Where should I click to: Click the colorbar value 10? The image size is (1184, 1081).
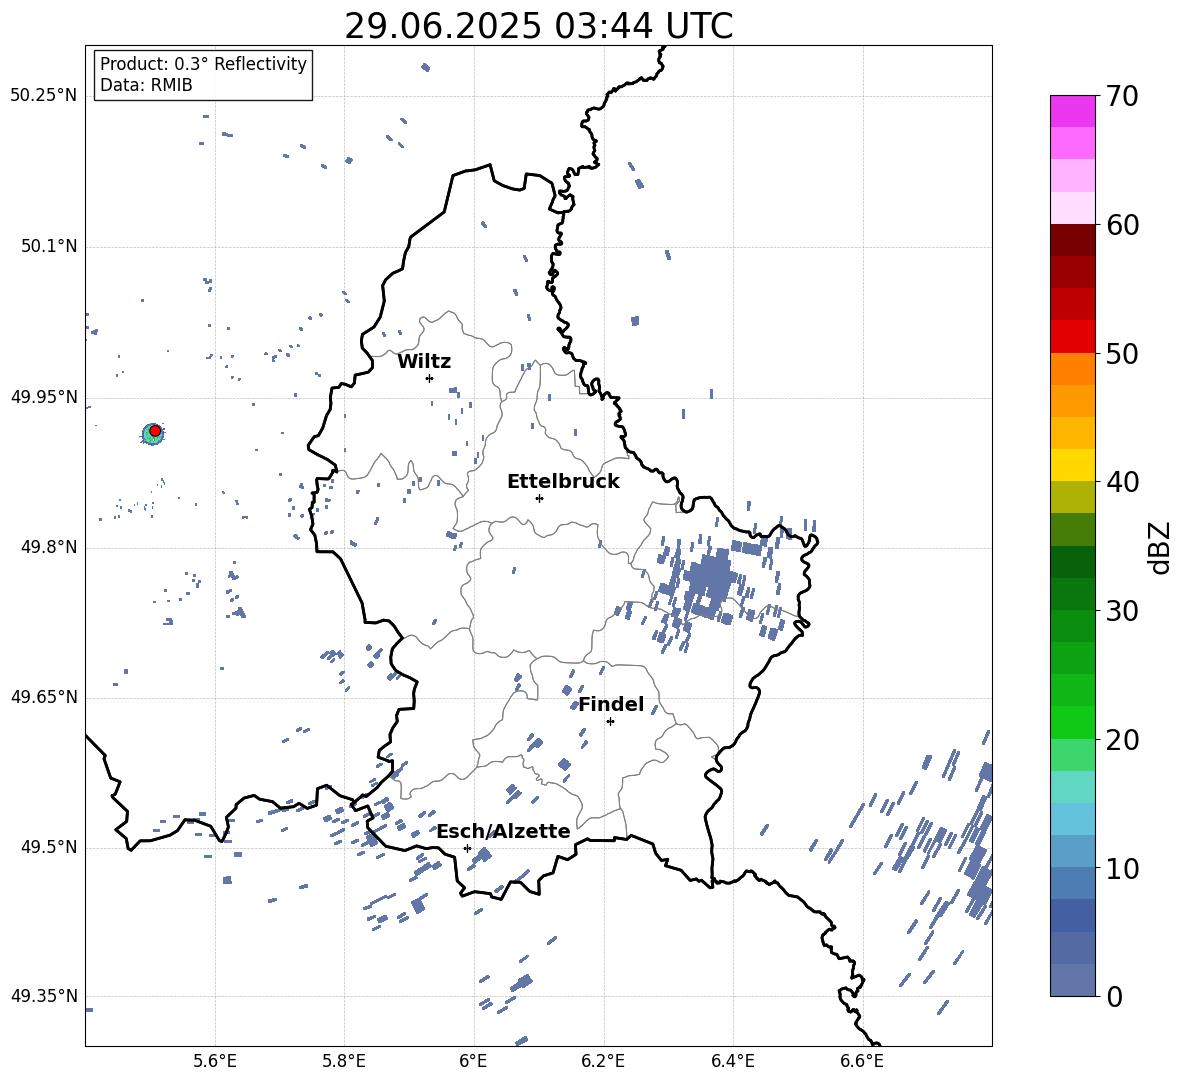pos(1122,868)
